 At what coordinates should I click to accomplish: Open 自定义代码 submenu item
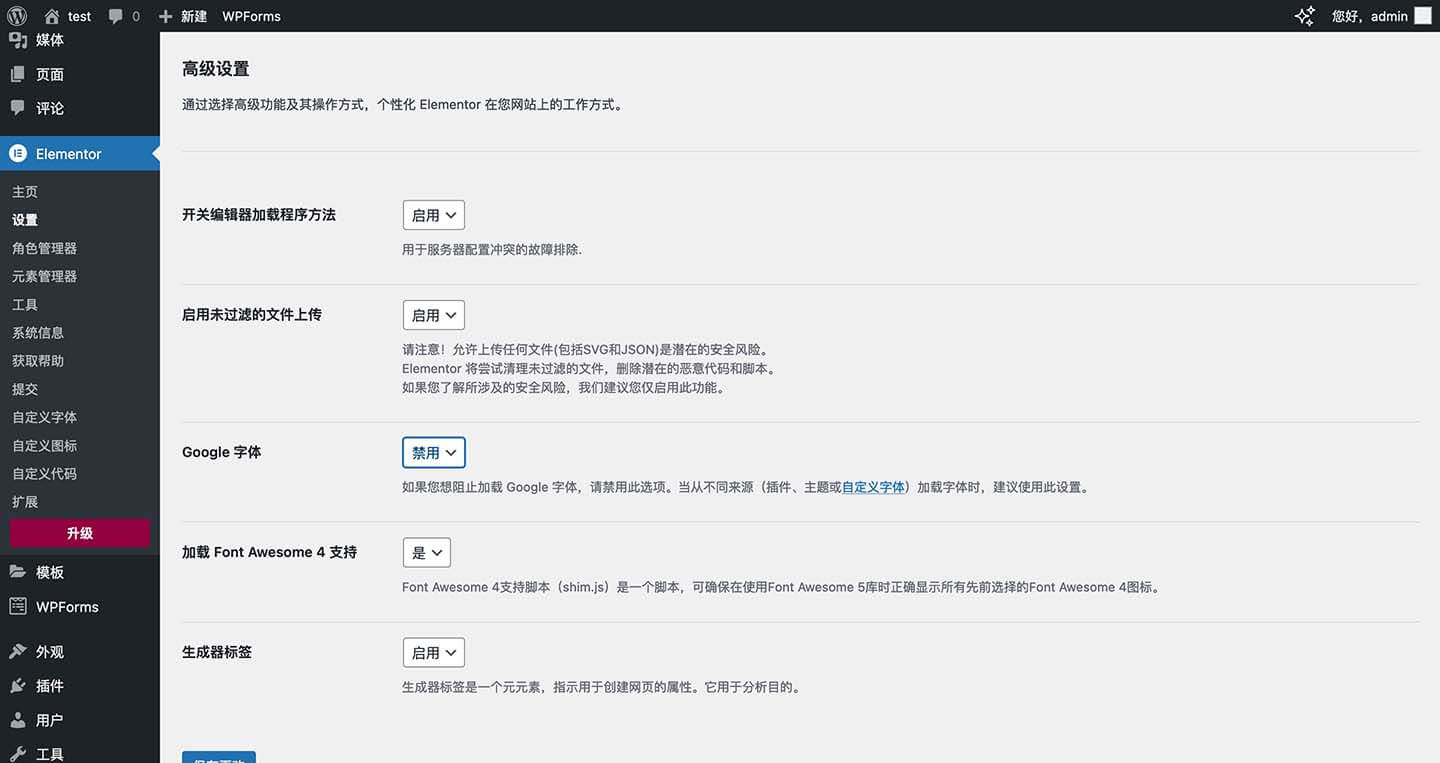(x=44, y=473)
